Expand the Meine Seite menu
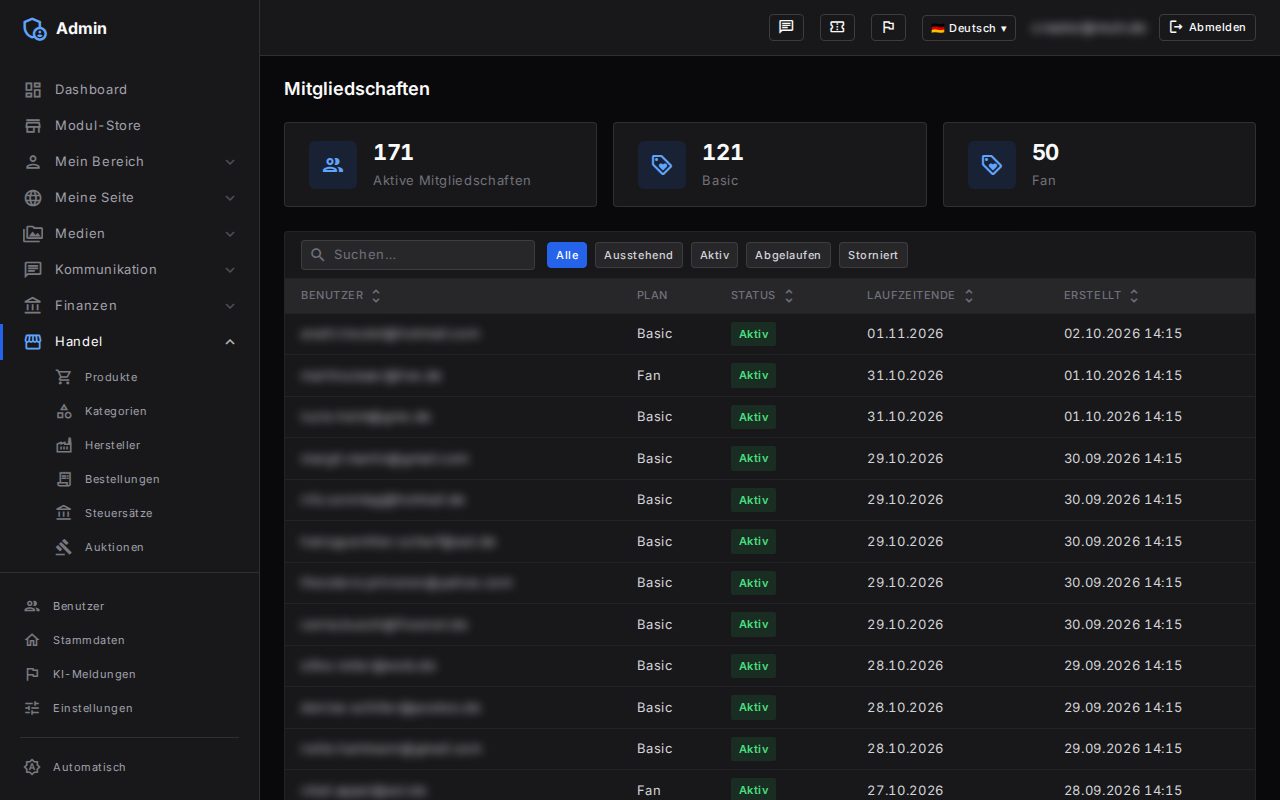 pos(130,198)
